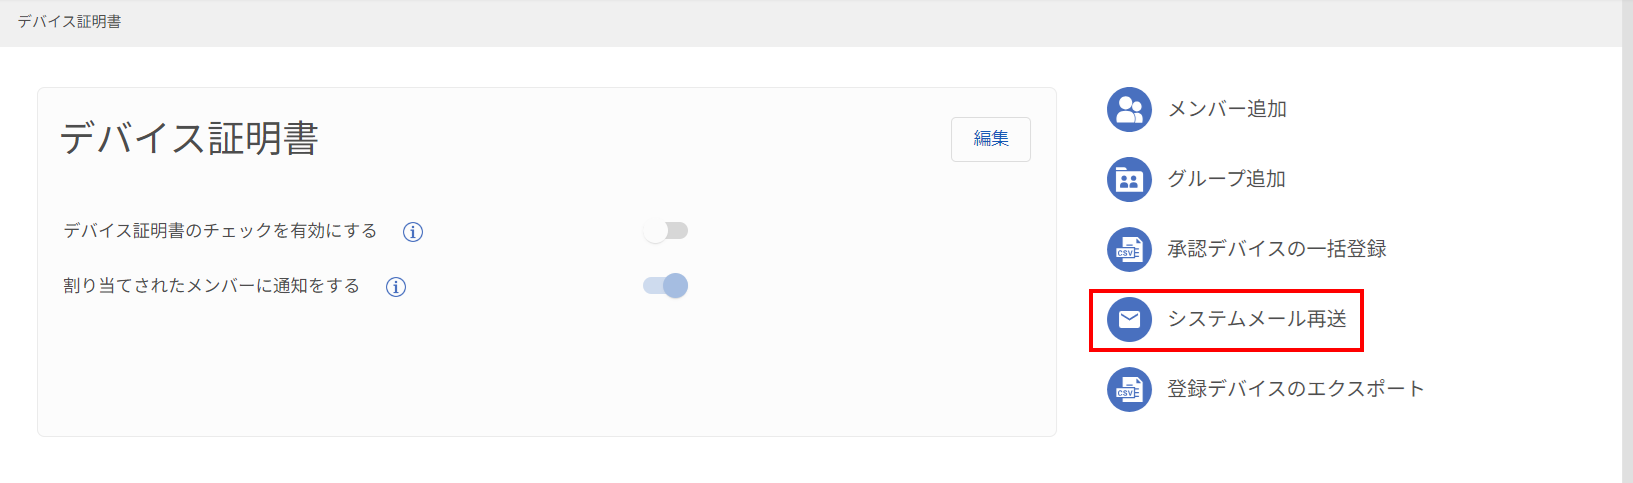Screen dimensions: 1633x483
Task: Click the メンバー追加 people icon
Action: (1129, 109)
